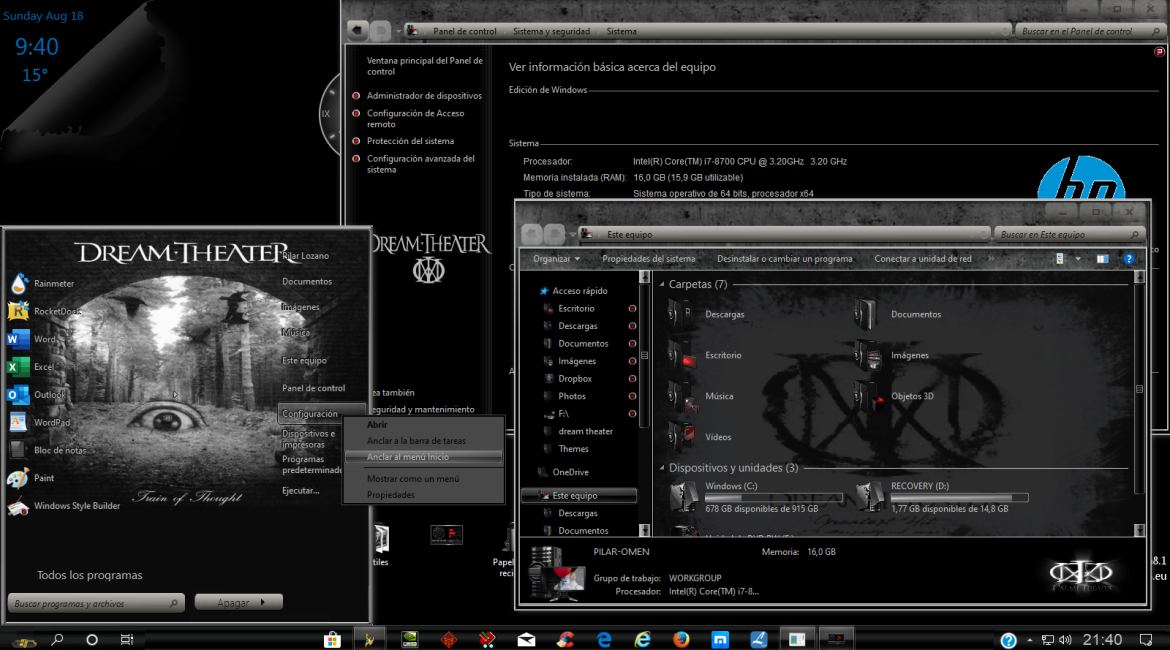Image resolution: width=1170 pixels, height=650 pixels.
Task: Start Excel from the Start menu
Action: pyautogui.click(x=43, y=367)
